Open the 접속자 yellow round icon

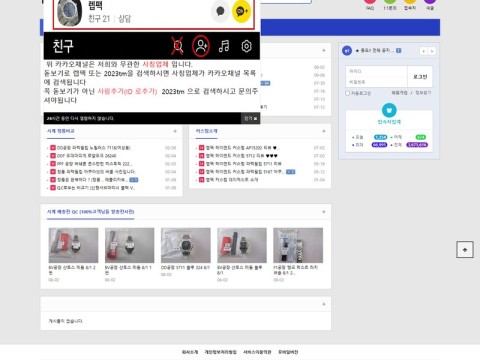click(410, 2)
